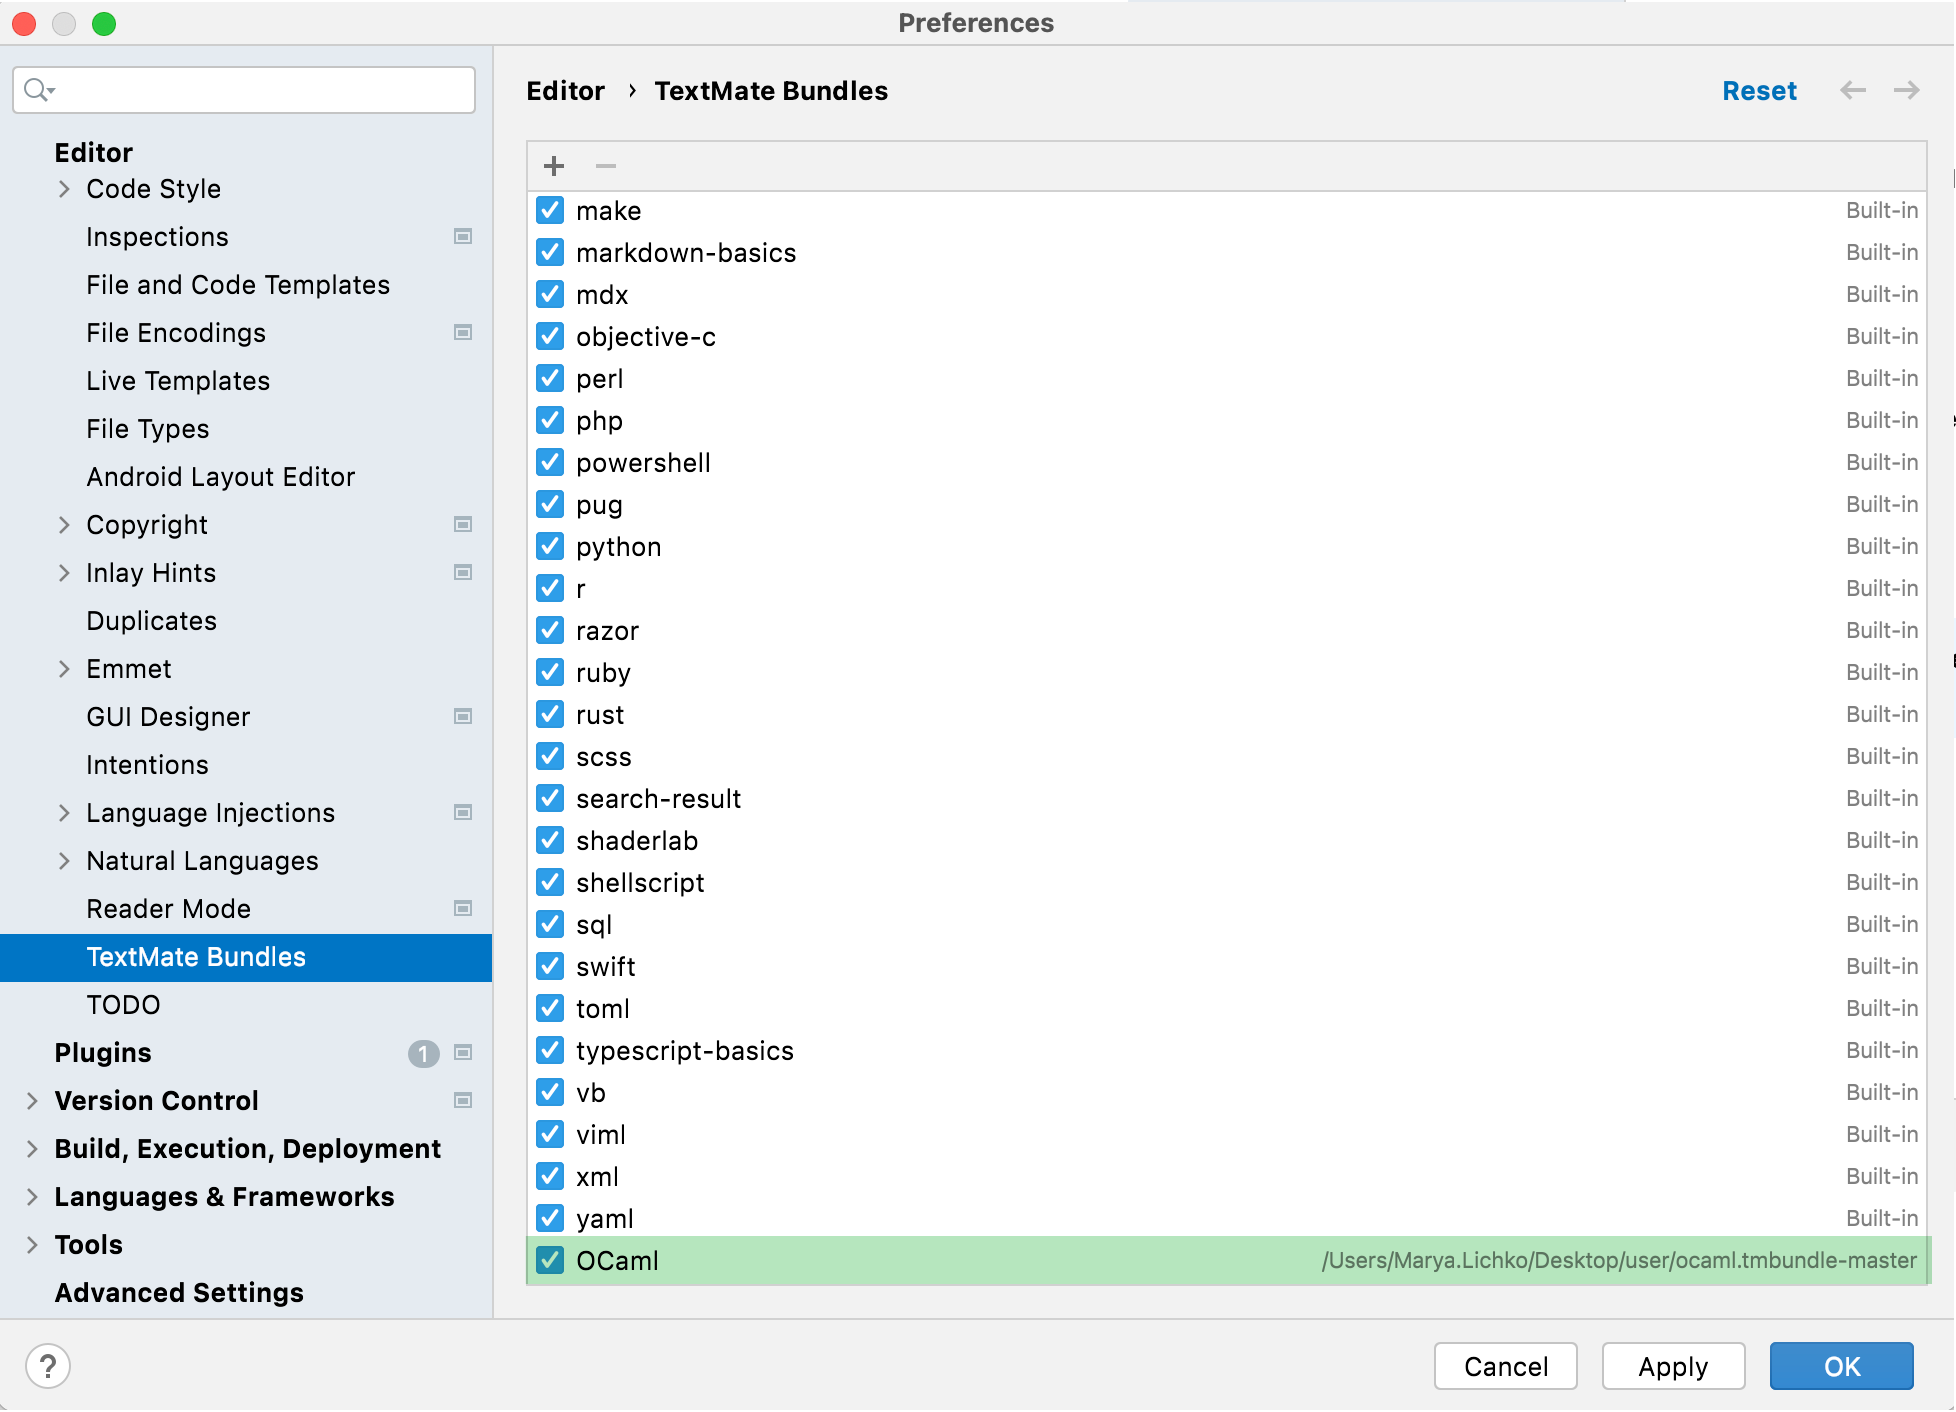Viewport: 1956px width, 1412px height.
Task: Click the project-level icon next to Copyright
Action: click(463, 525)
